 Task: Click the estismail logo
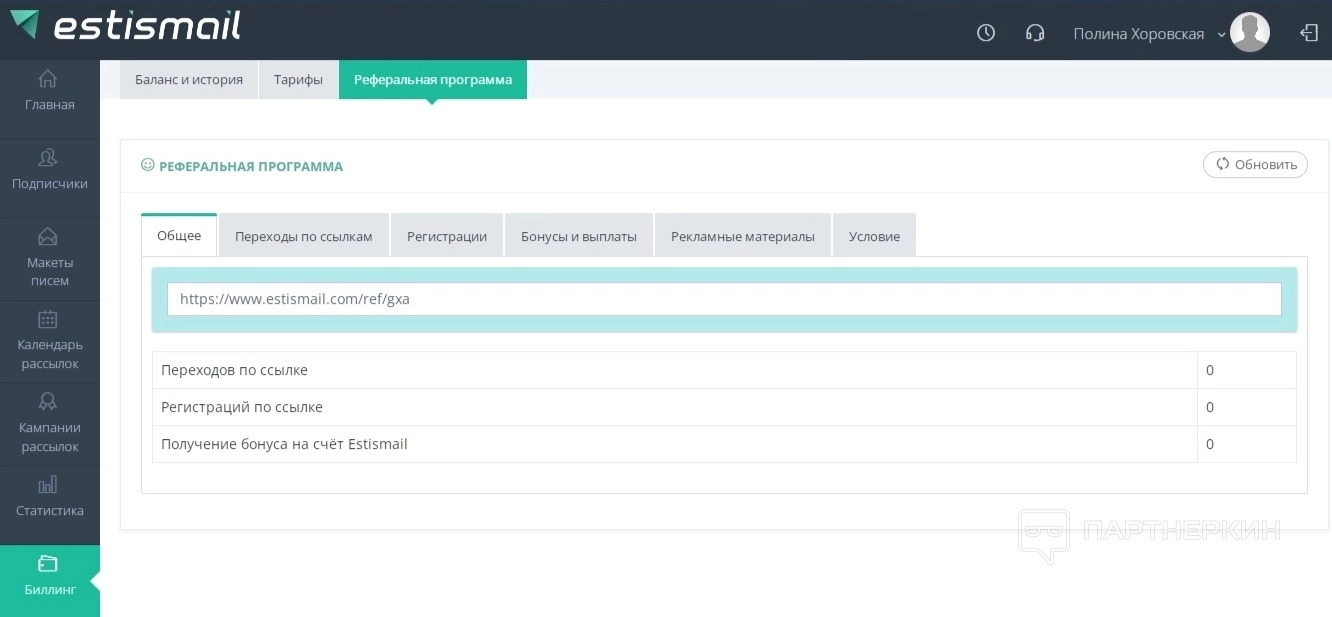coord(124,25)
